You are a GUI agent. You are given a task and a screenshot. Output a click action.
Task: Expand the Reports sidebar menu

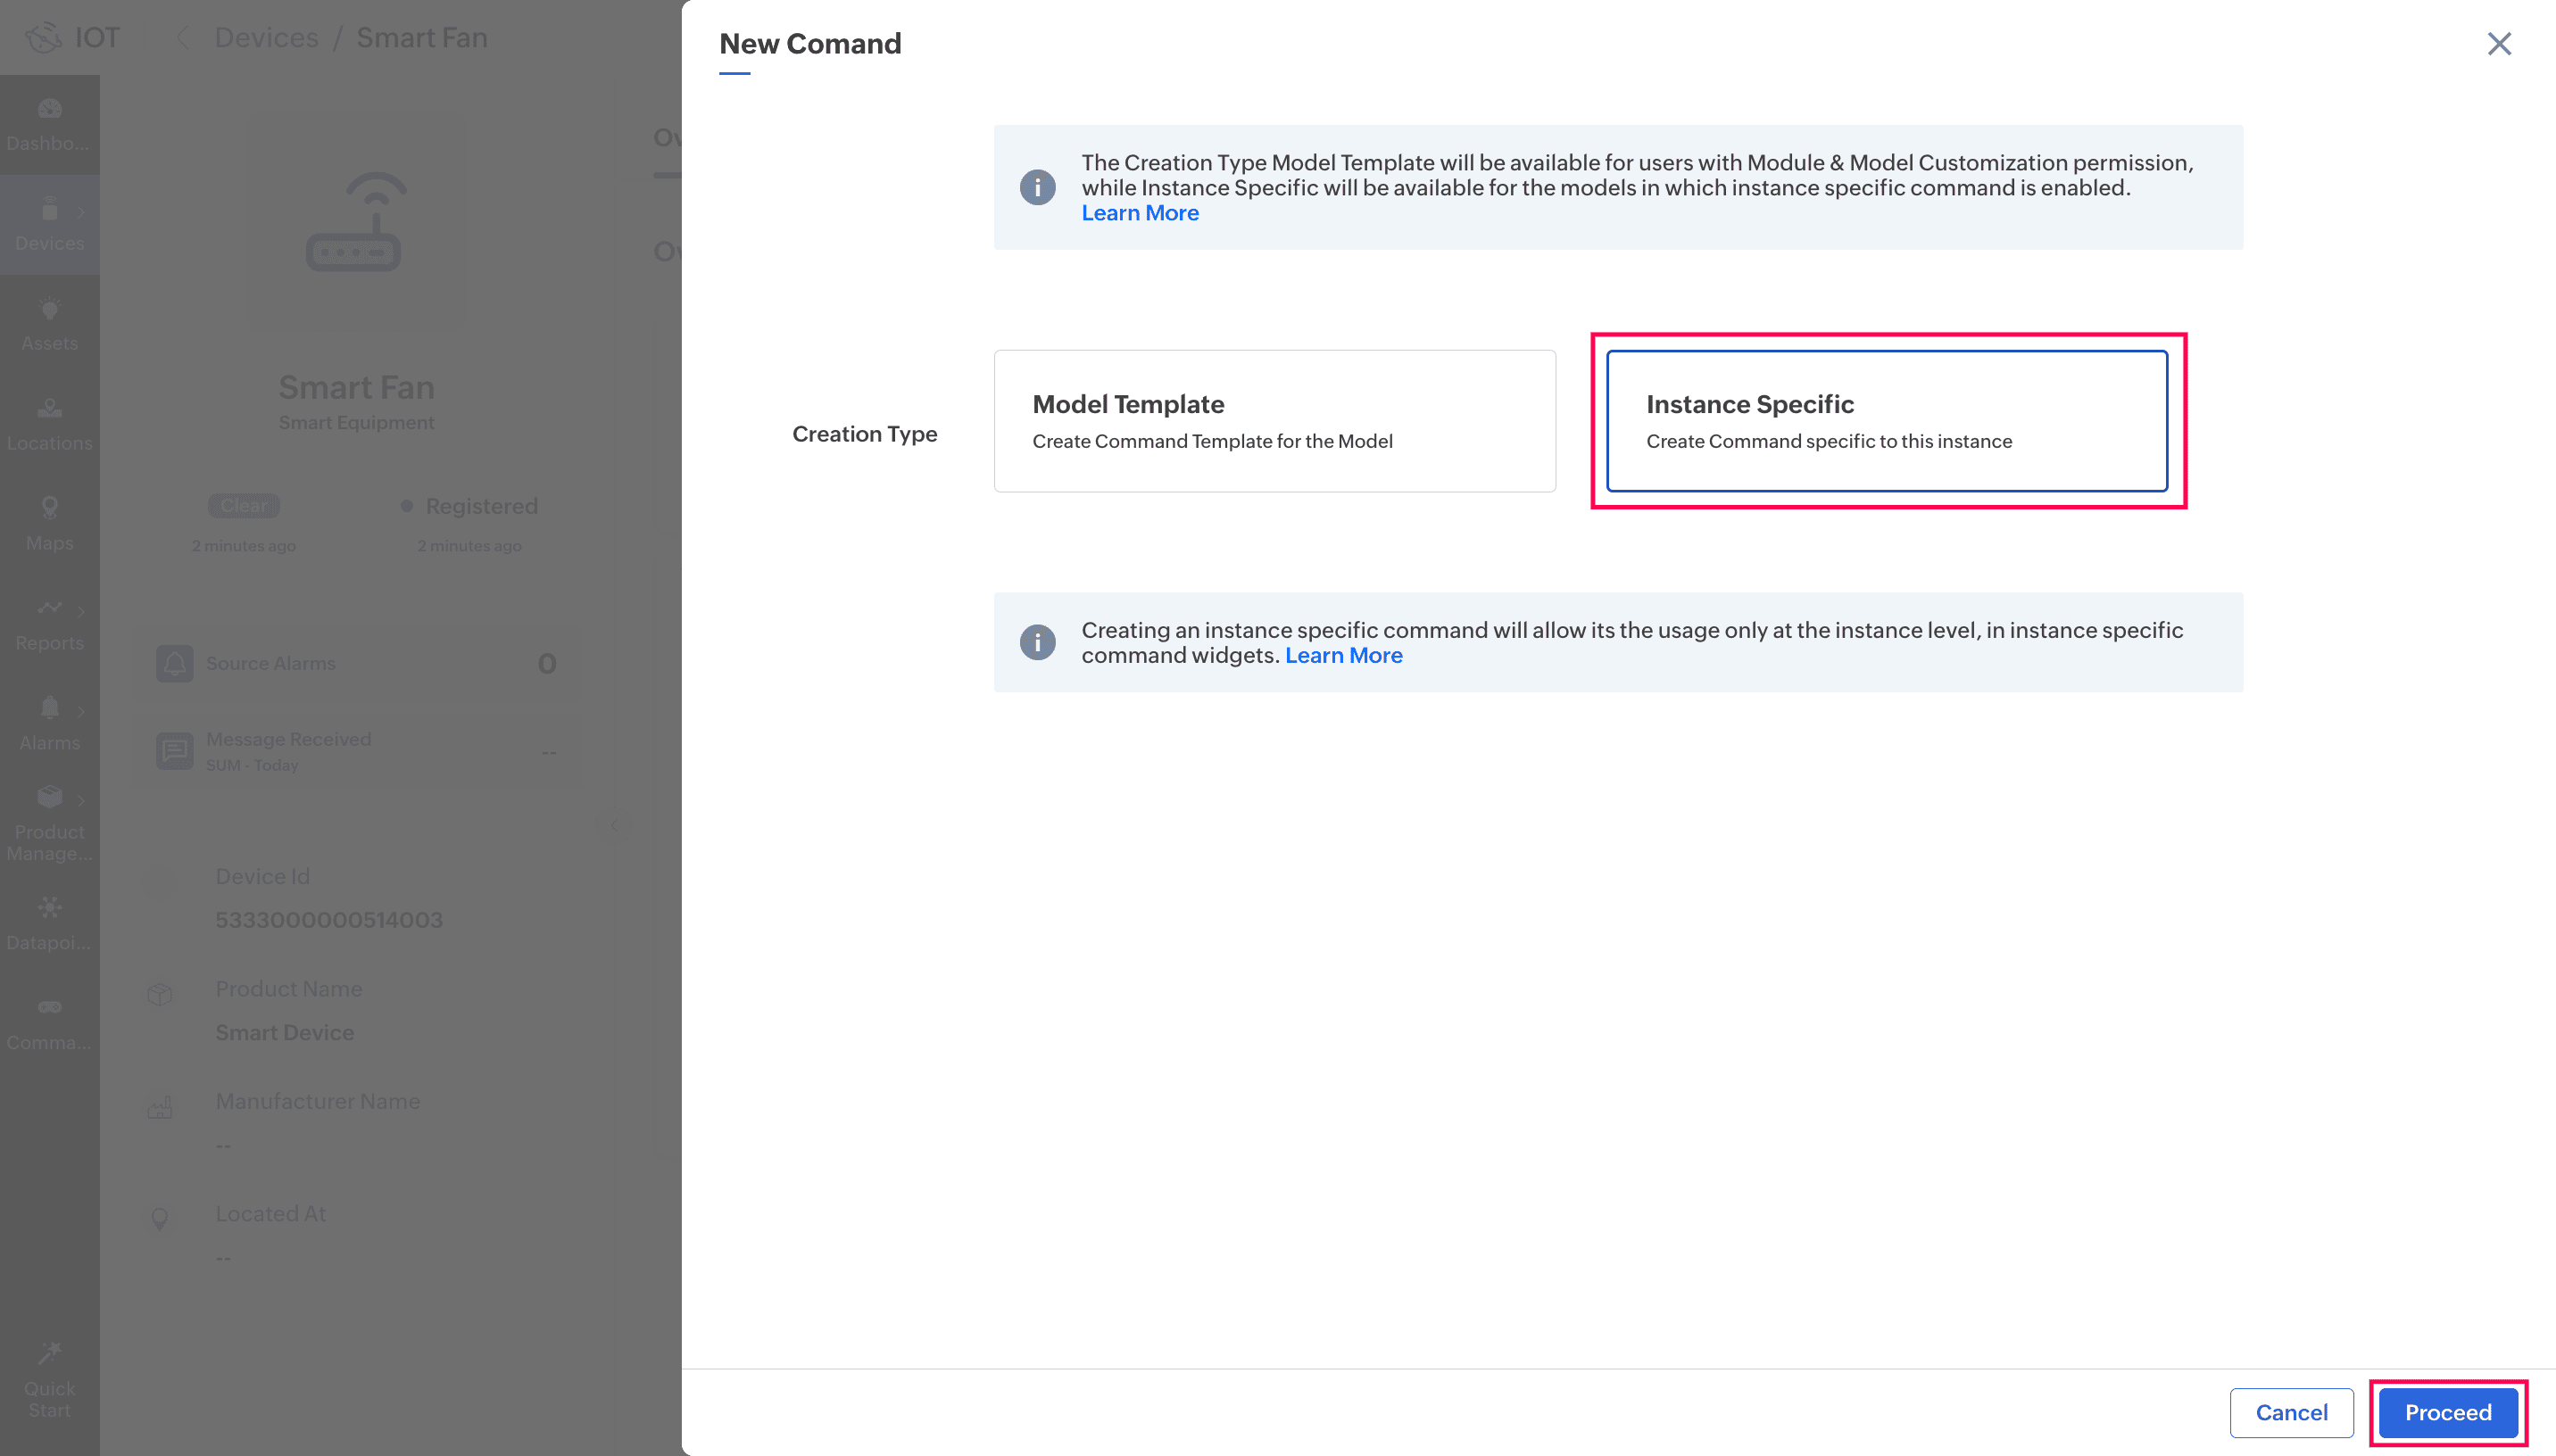49,624
